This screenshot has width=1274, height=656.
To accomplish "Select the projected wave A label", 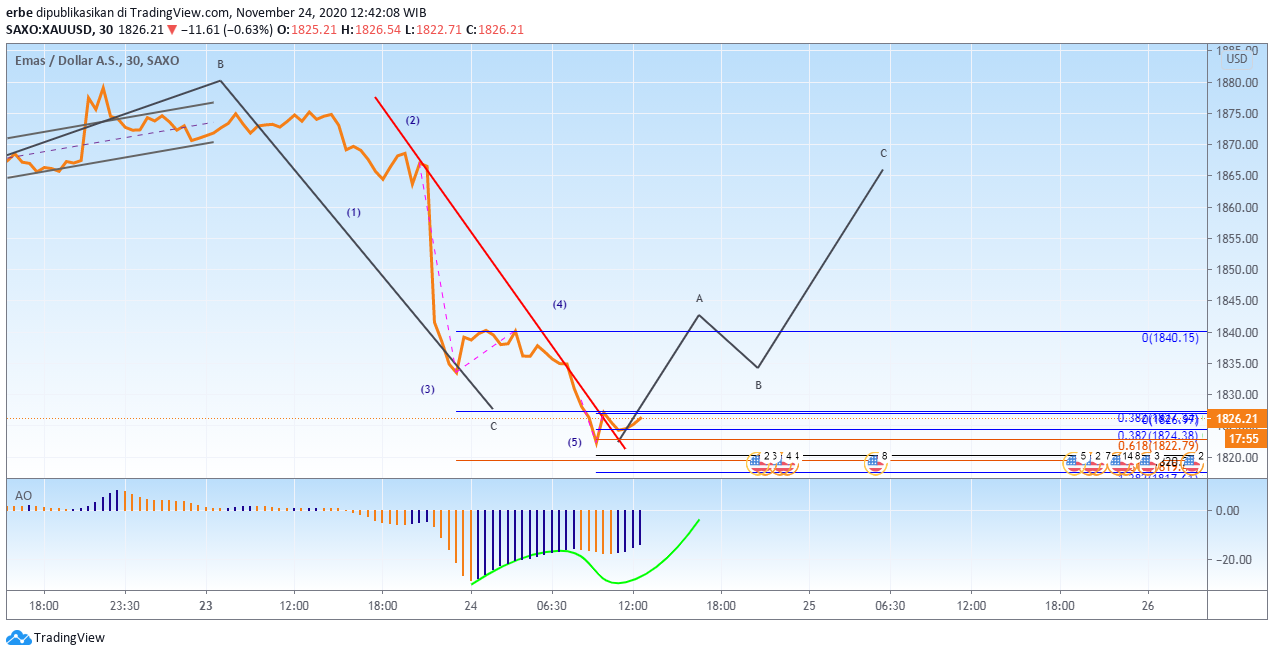I will 700,298.
